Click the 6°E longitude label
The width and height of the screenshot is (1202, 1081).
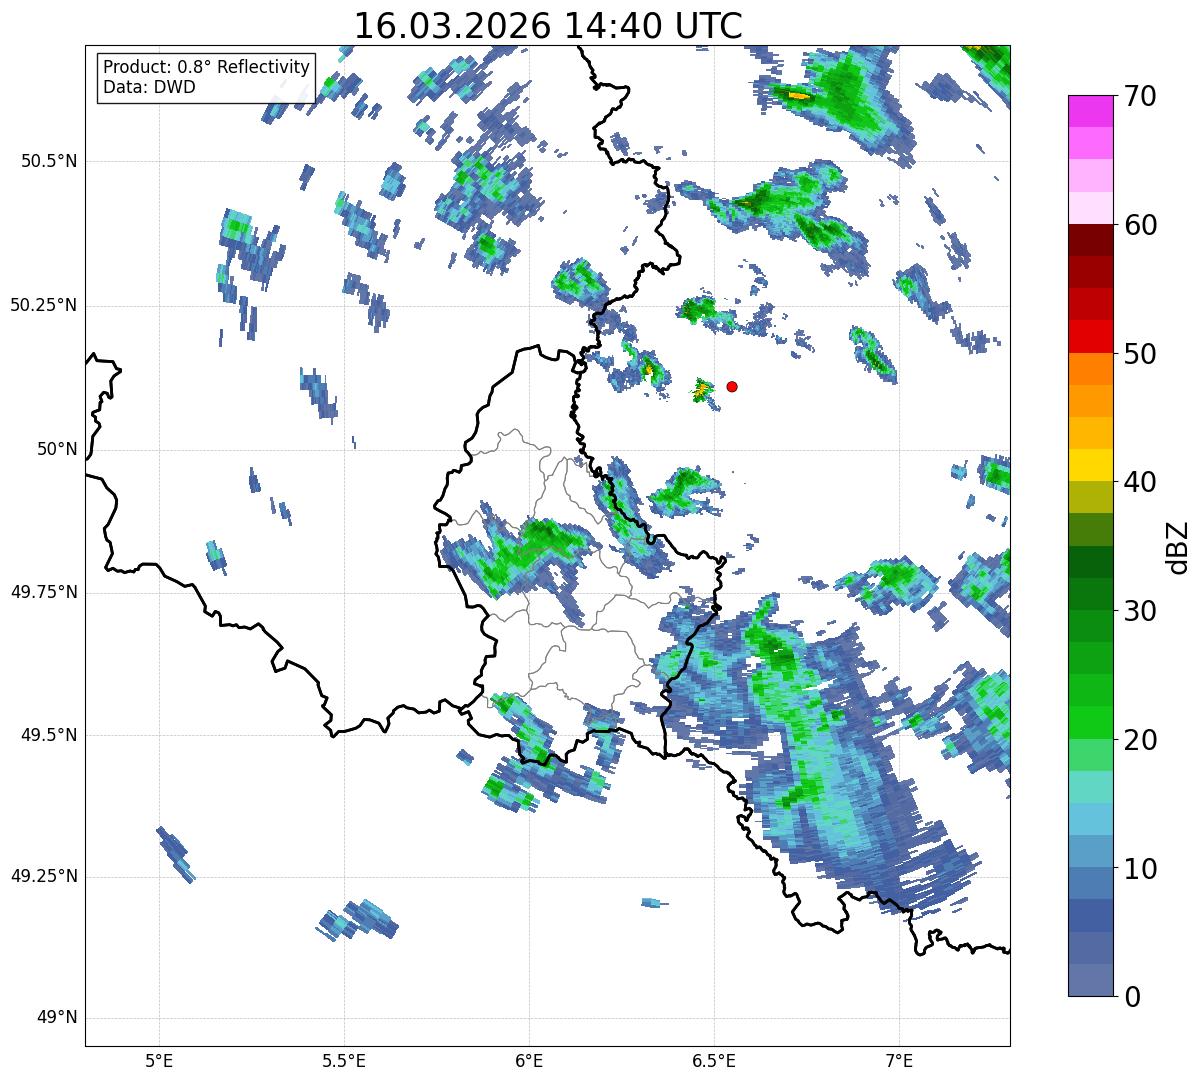click(529, 1060)
